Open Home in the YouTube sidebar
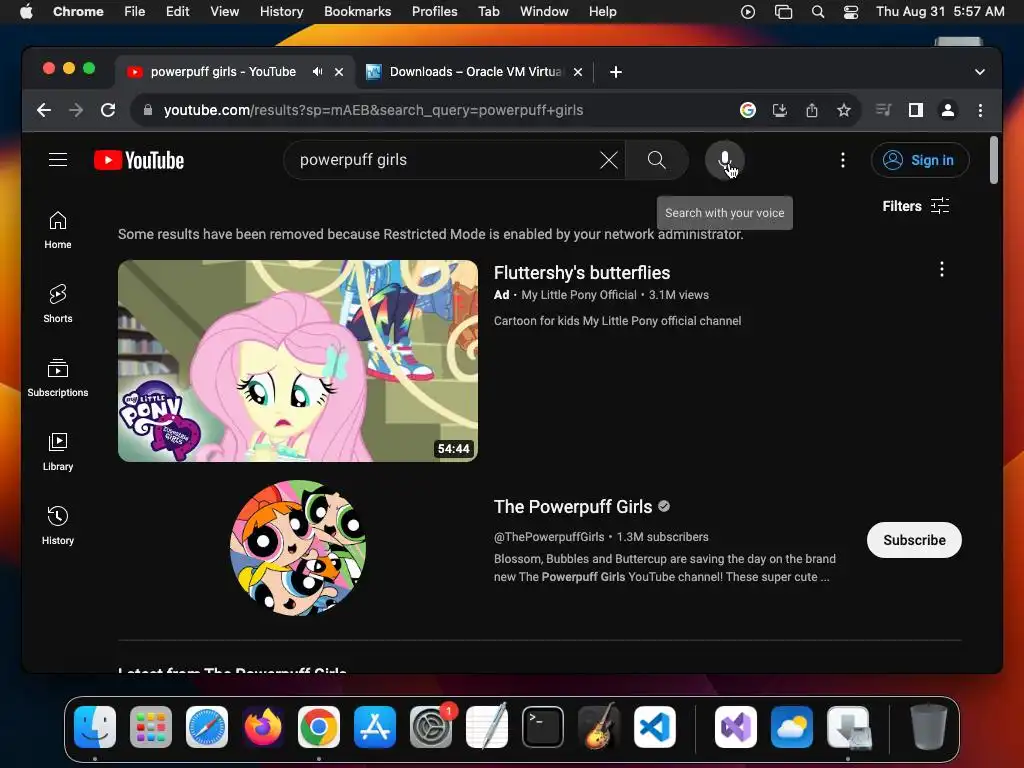 57,230
